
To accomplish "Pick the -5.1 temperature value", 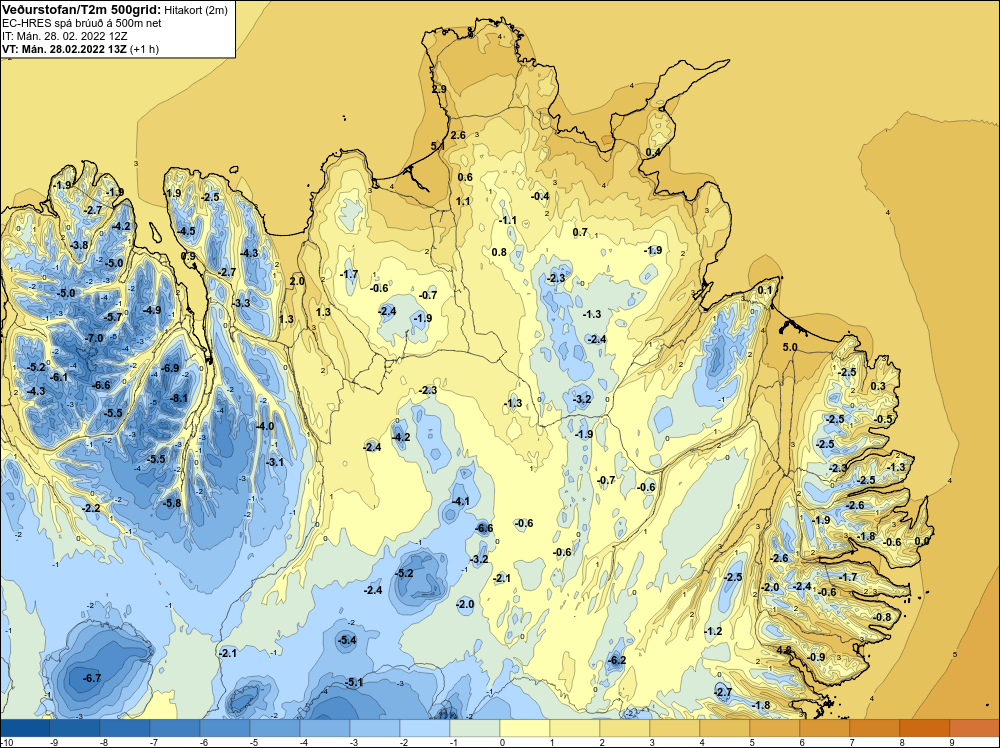I will (x=354, y=682).
